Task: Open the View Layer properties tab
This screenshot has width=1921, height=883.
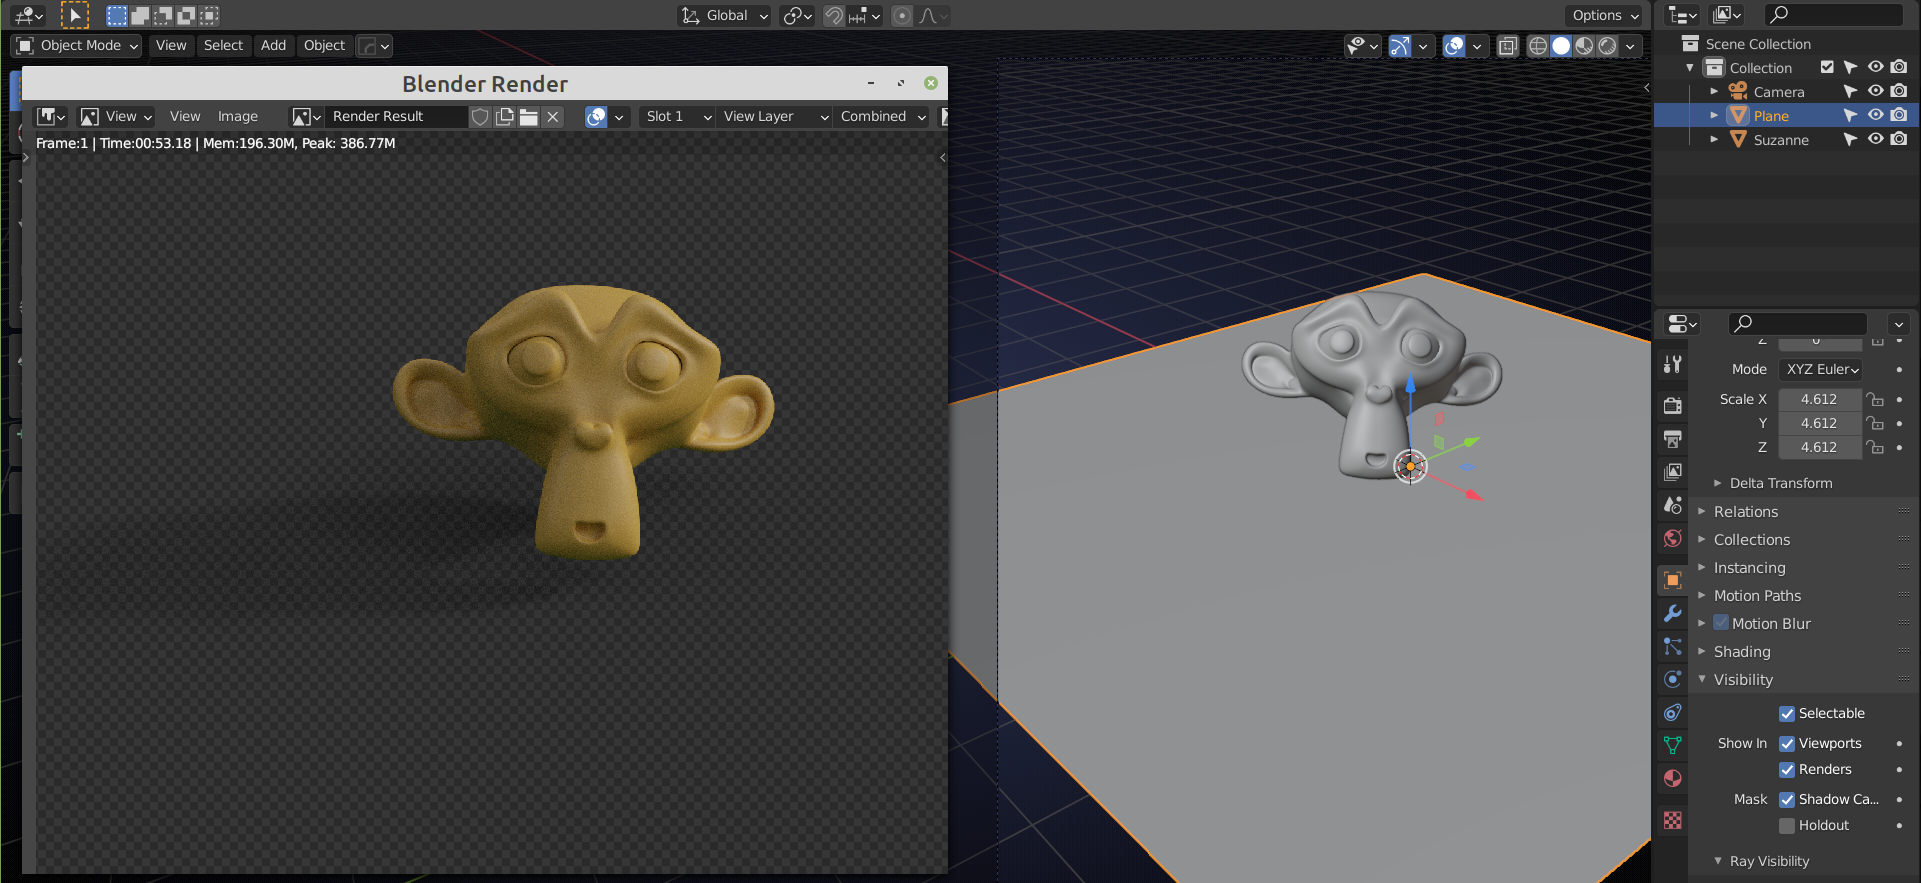Action: (x=1672, y=471)
